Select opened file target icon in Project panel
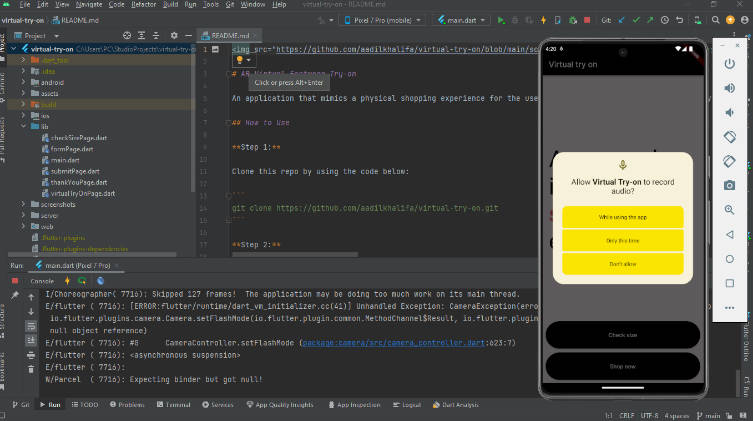This screenshot has height=421, width=753. (127, 36)
